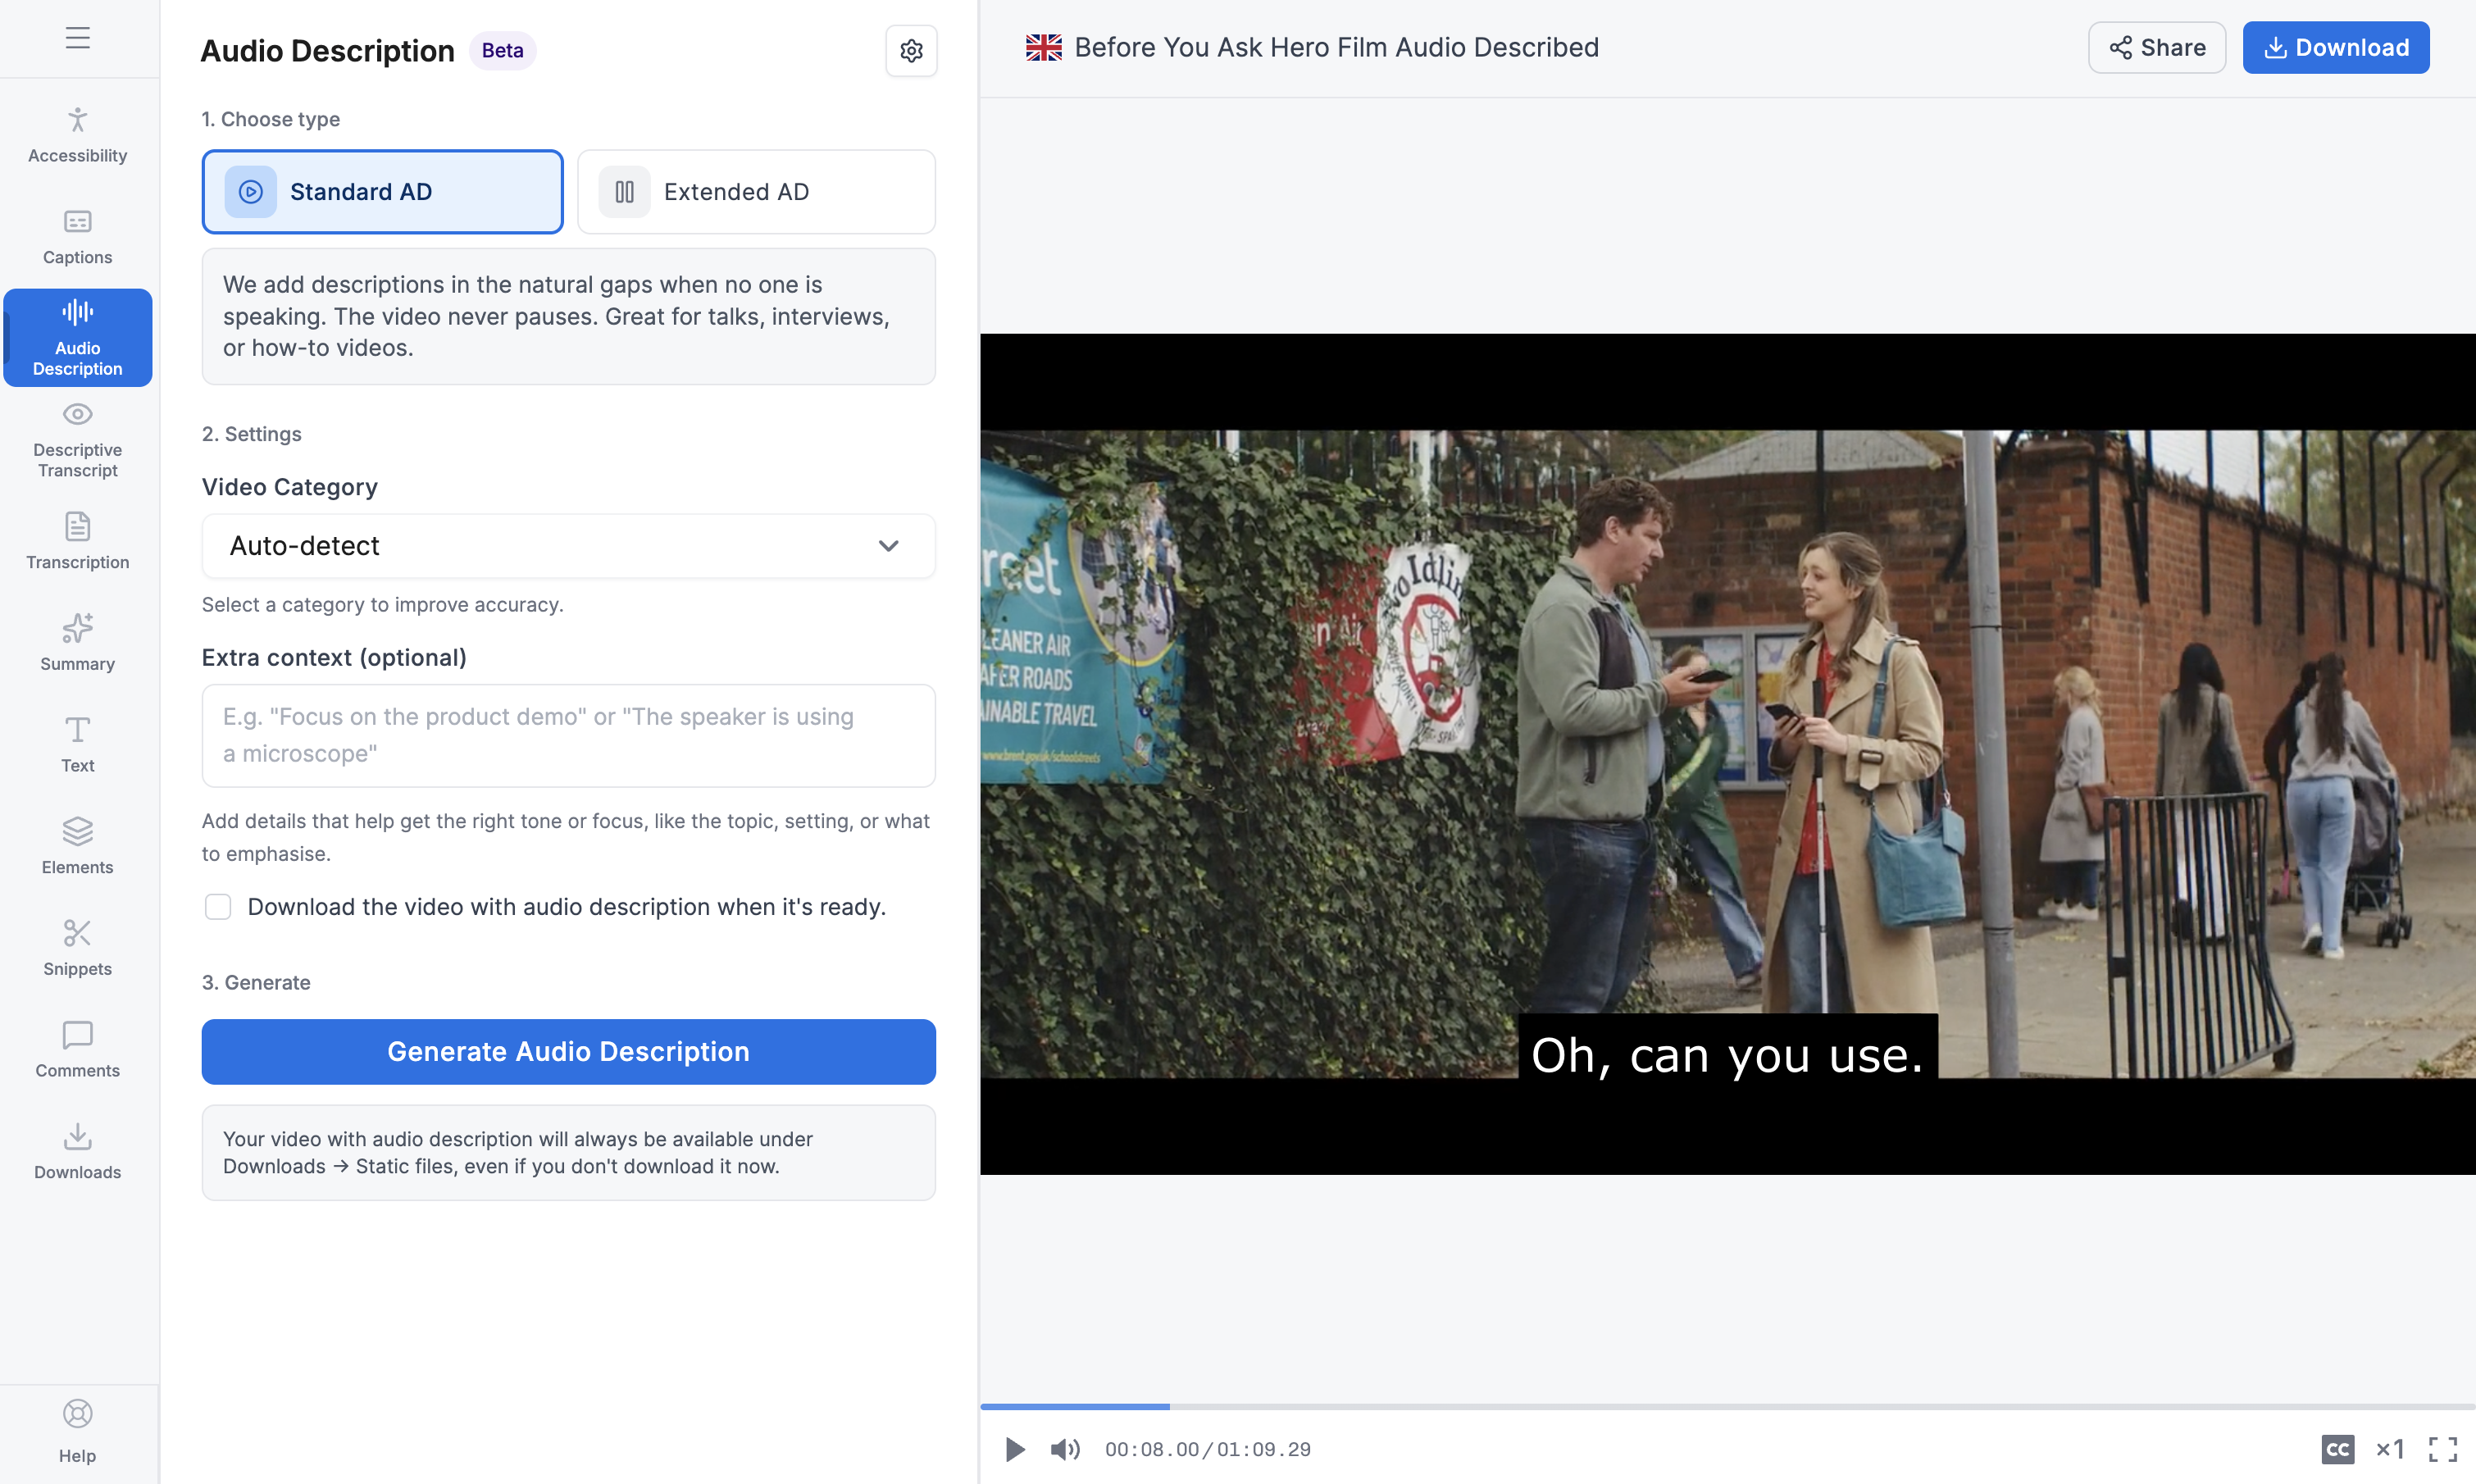Select Auto-detect in the category selector
This screenshot has width=2476, height=1484.
click(568, 546)
